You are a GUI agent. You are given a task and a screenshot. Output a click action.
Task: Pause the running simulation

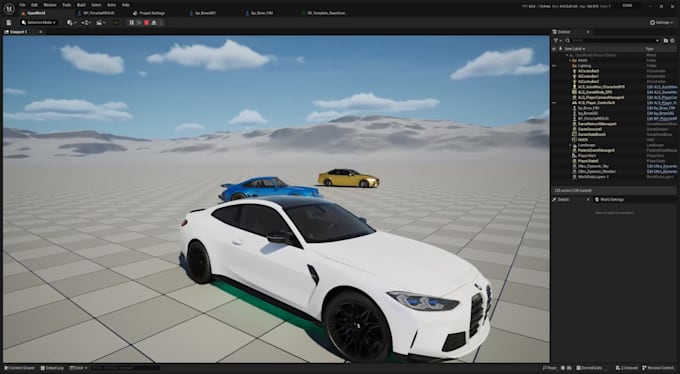click(x=131, y=23)
